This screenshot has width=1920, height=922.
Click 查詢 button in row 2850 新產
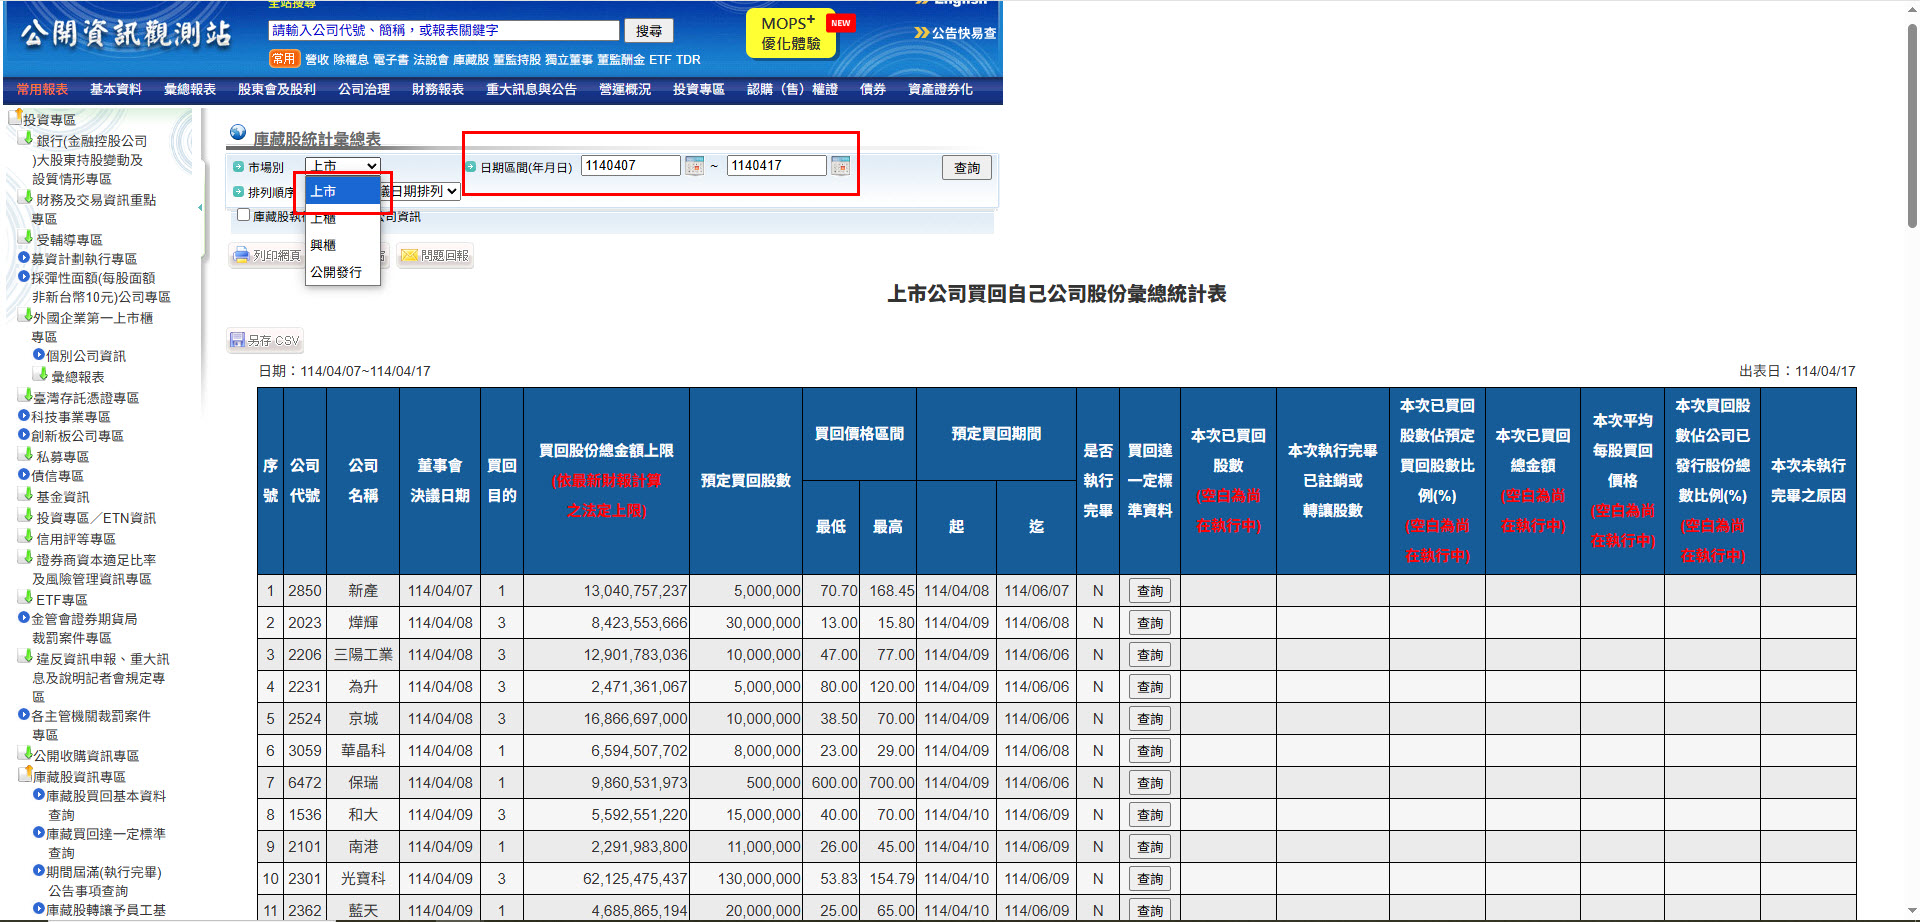pos(1150,591)
